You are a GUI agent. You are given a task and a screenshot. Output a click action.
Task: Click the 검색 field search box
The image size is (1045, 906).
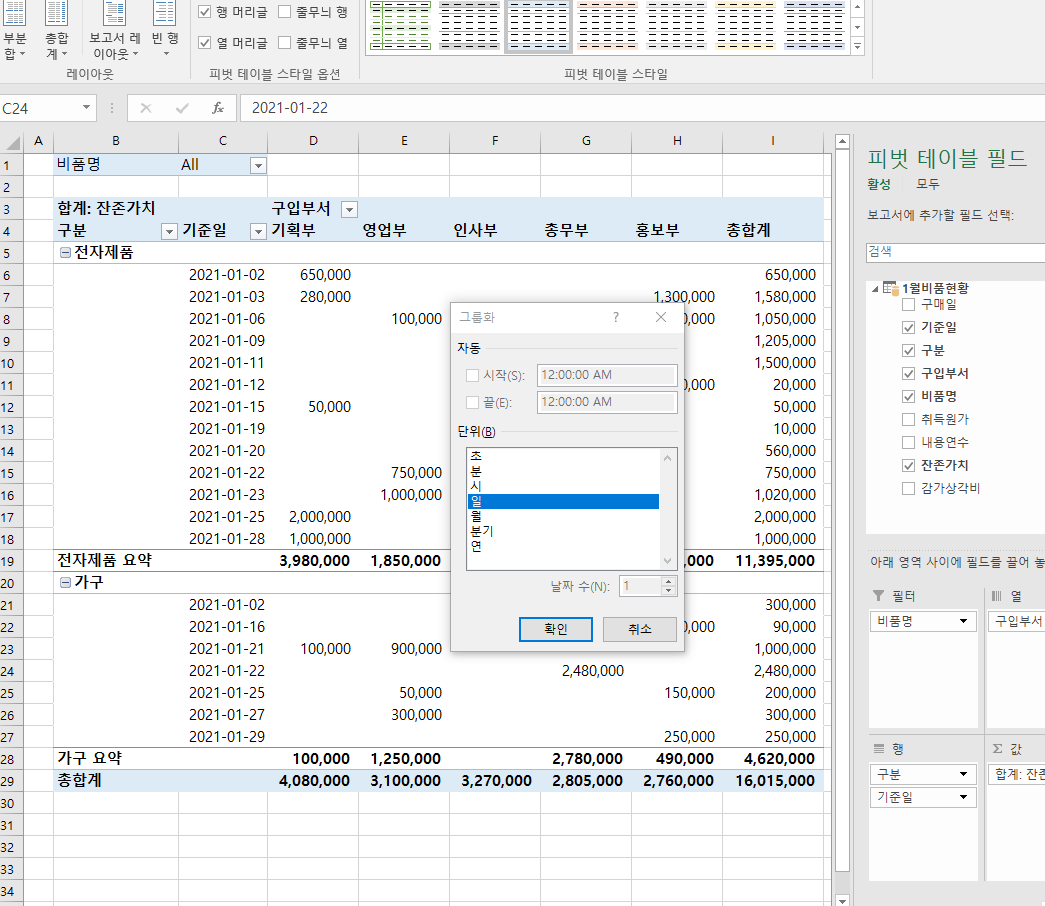click(x=950, y=251)
